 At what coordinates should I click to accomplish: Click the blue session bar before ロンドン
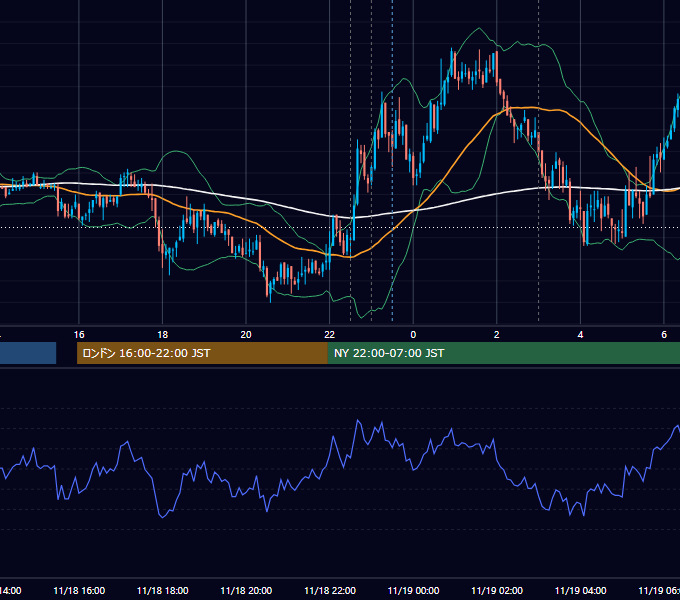28,353
